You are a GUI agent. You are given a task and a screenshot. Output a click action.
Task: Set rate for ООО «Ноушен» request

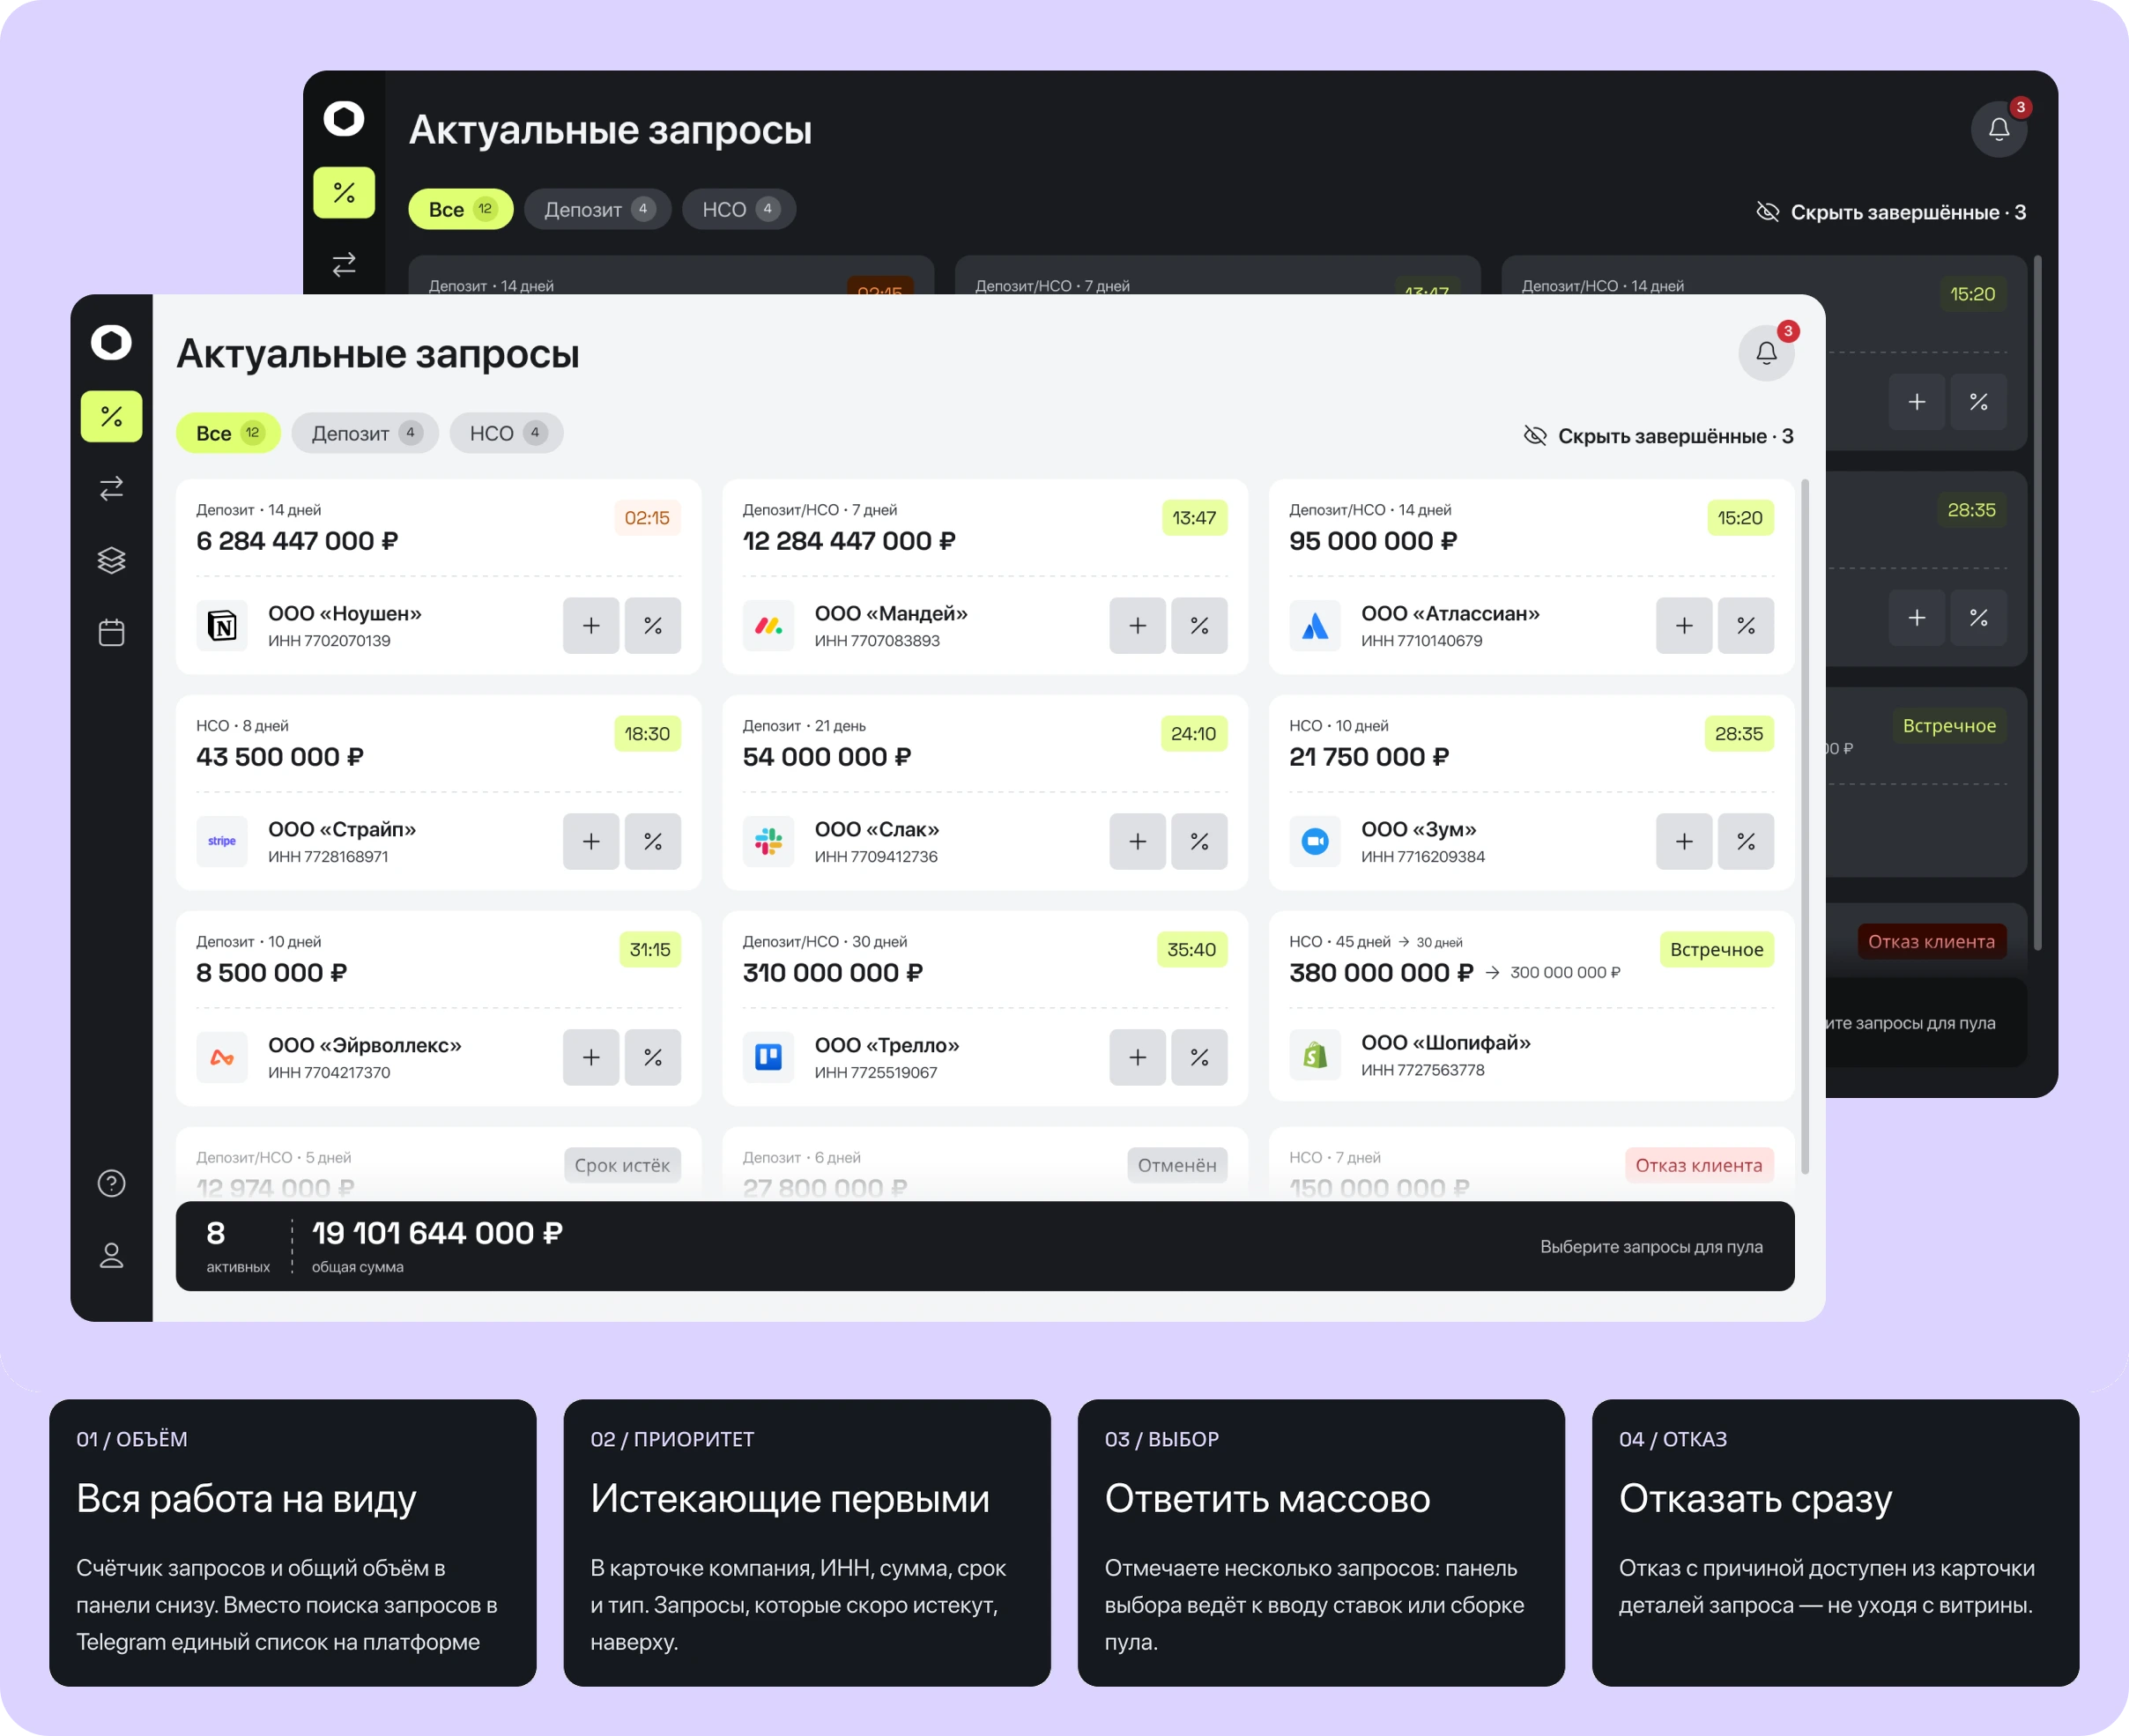click(653, 625)
